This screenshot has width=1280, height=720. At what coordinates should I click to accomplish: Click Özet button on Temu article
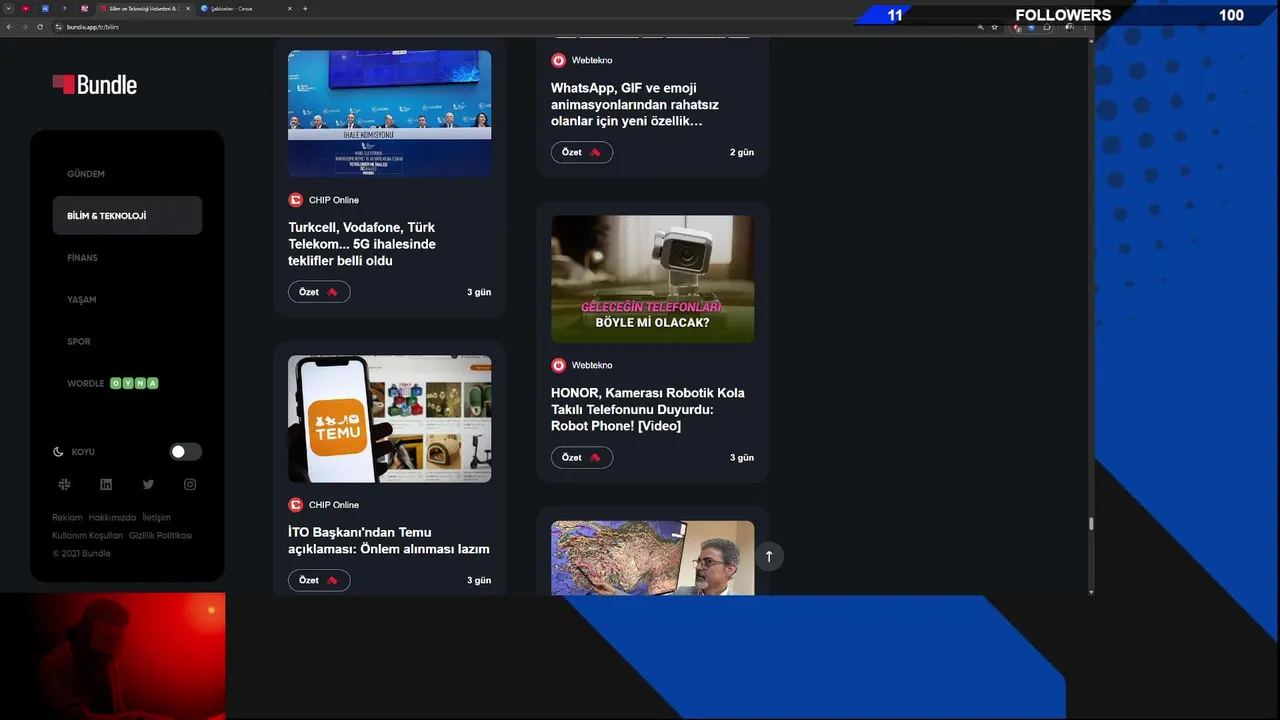click(x=319, y=580)
